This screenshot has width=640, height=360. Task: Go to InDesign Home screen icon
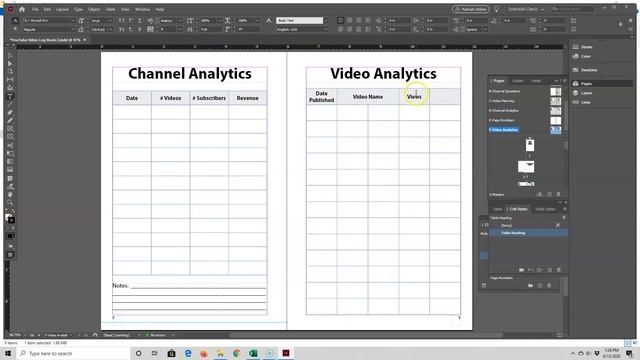coord(22,9)
